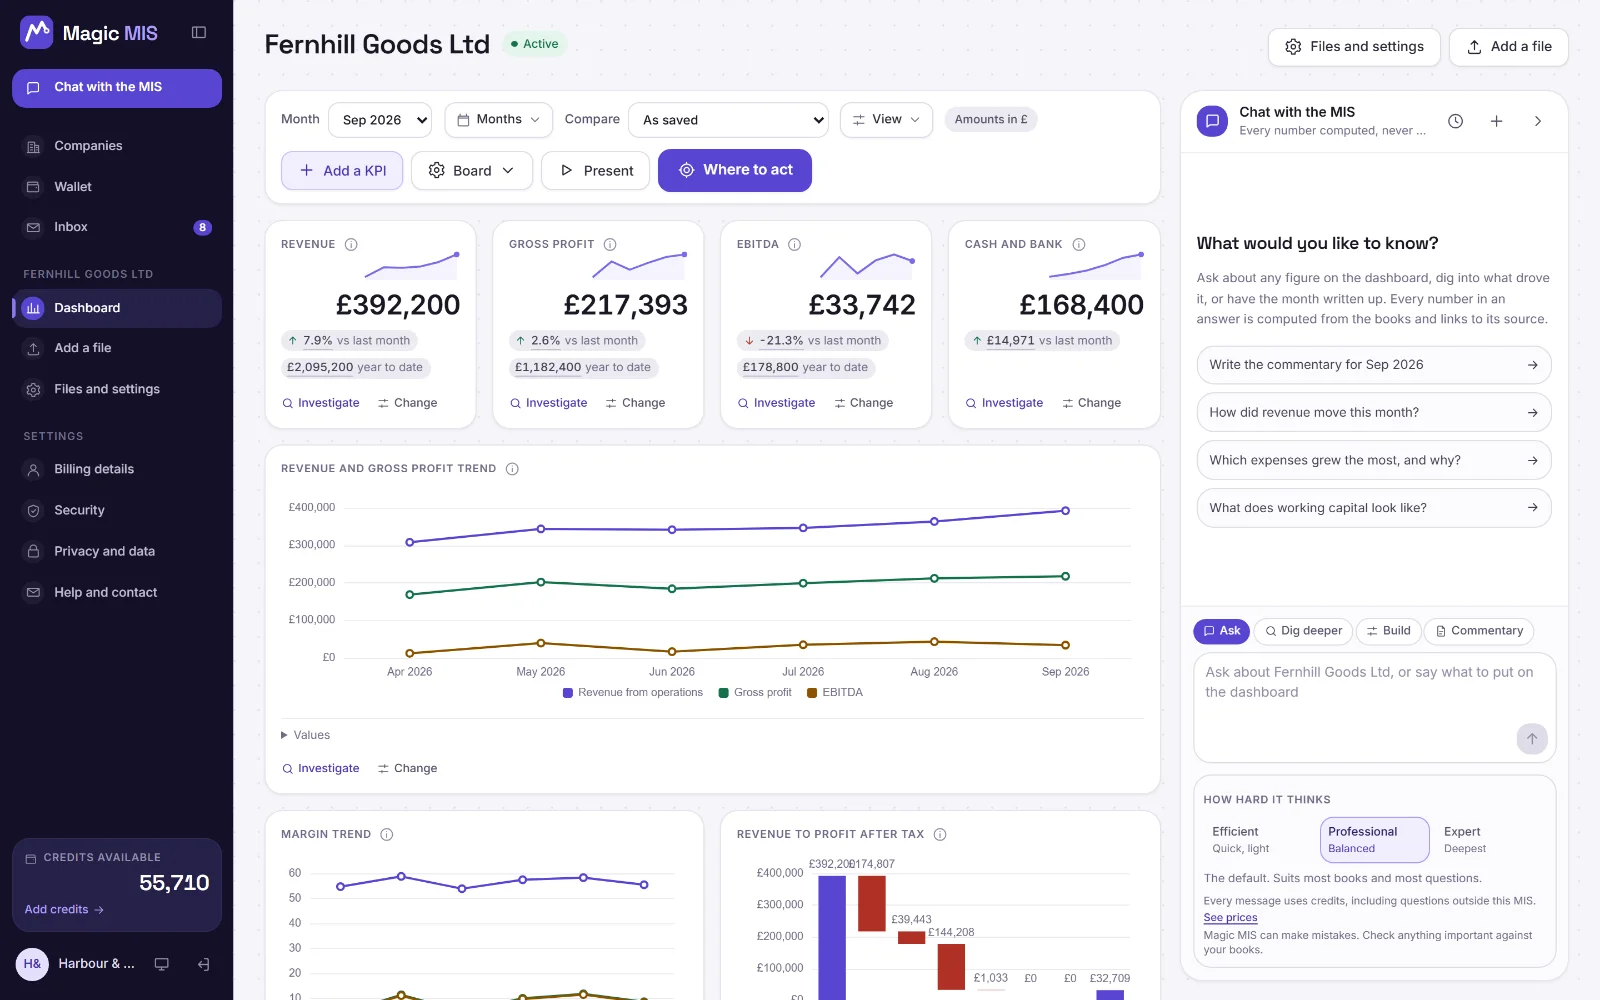This screenshot has height=1000, width=1600.
Task: Click the Ask about Fernhill Goods input
Action: coord(1374,708)
